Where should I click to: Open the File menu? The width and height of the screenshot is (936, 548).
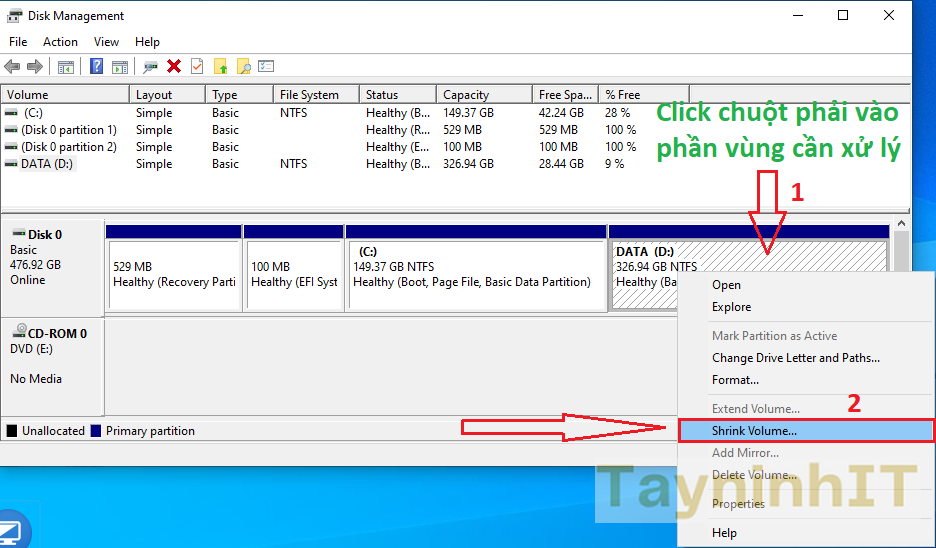[18, 42]
